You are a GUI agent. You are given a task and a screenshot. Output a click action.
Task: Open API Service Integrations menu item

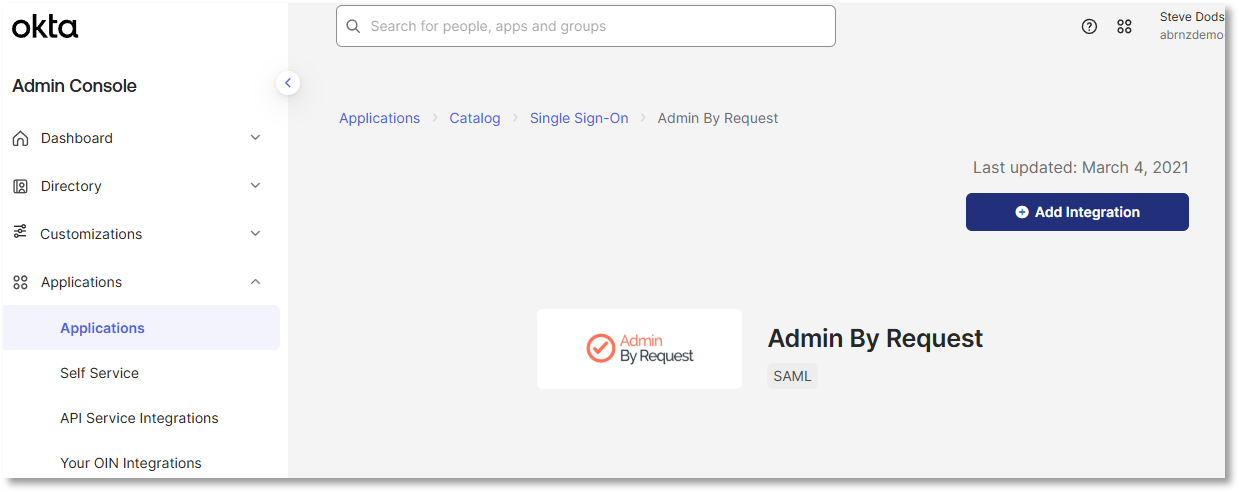pos(141,418)
